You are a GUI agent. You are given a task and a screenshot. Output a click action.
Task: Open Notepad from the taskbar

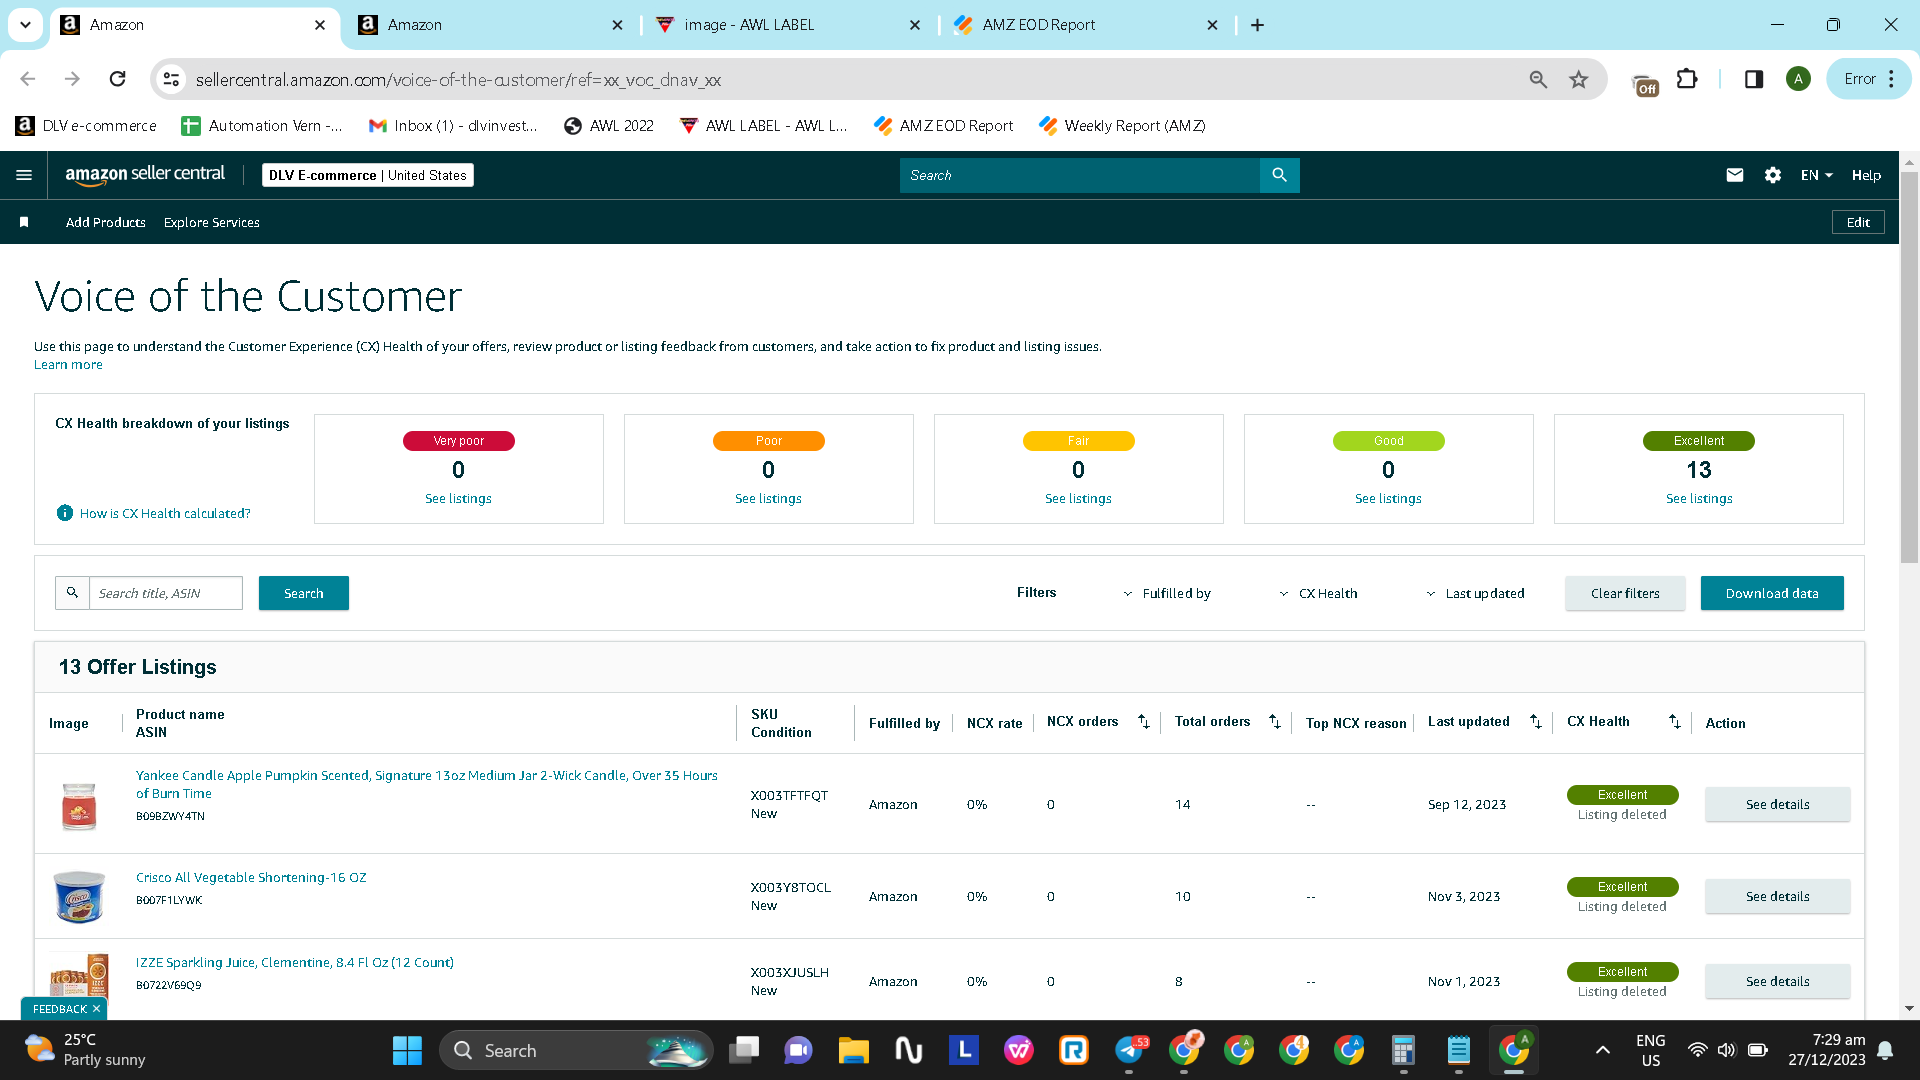coord(1459,1050)
